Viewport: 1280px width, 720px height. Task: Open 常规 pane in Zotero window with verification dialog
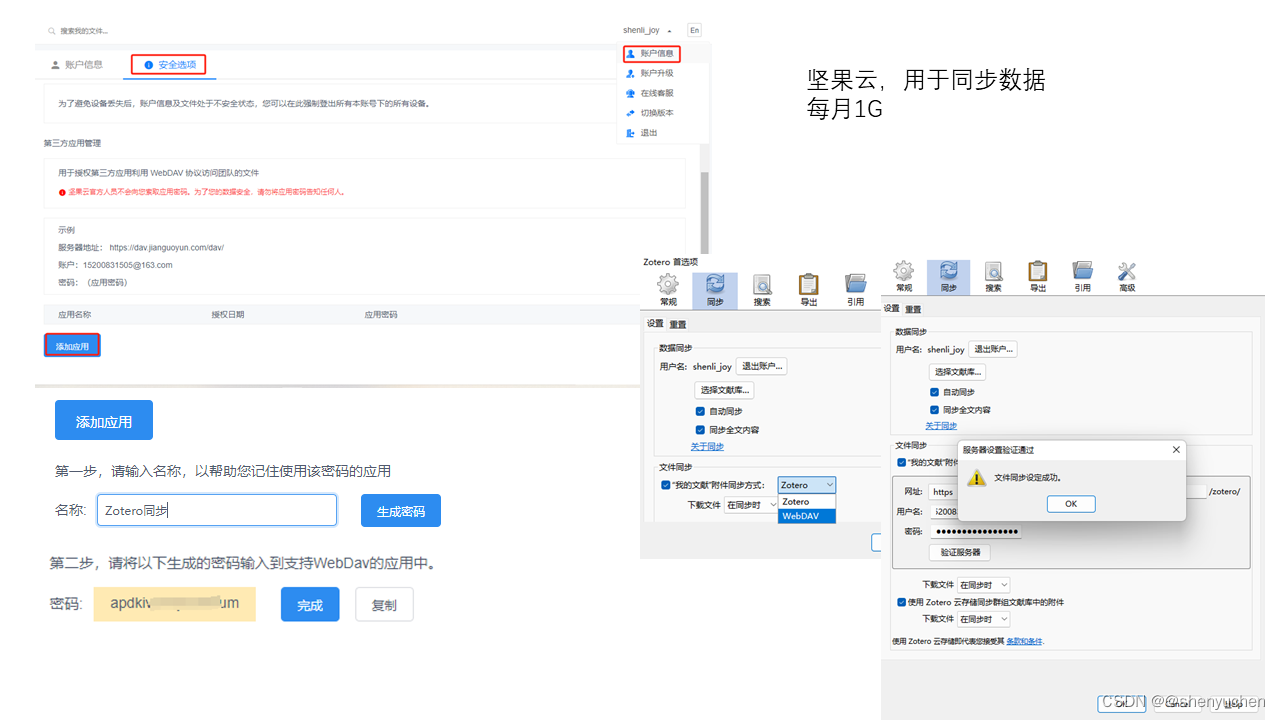(904, 276)
